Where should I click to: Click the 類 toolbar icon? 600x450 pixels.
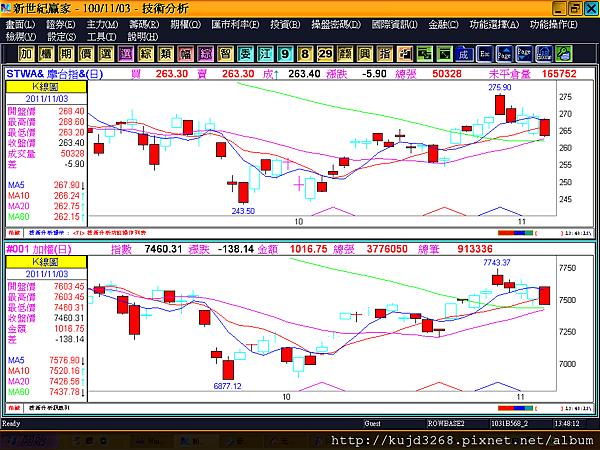coord(165,54)
